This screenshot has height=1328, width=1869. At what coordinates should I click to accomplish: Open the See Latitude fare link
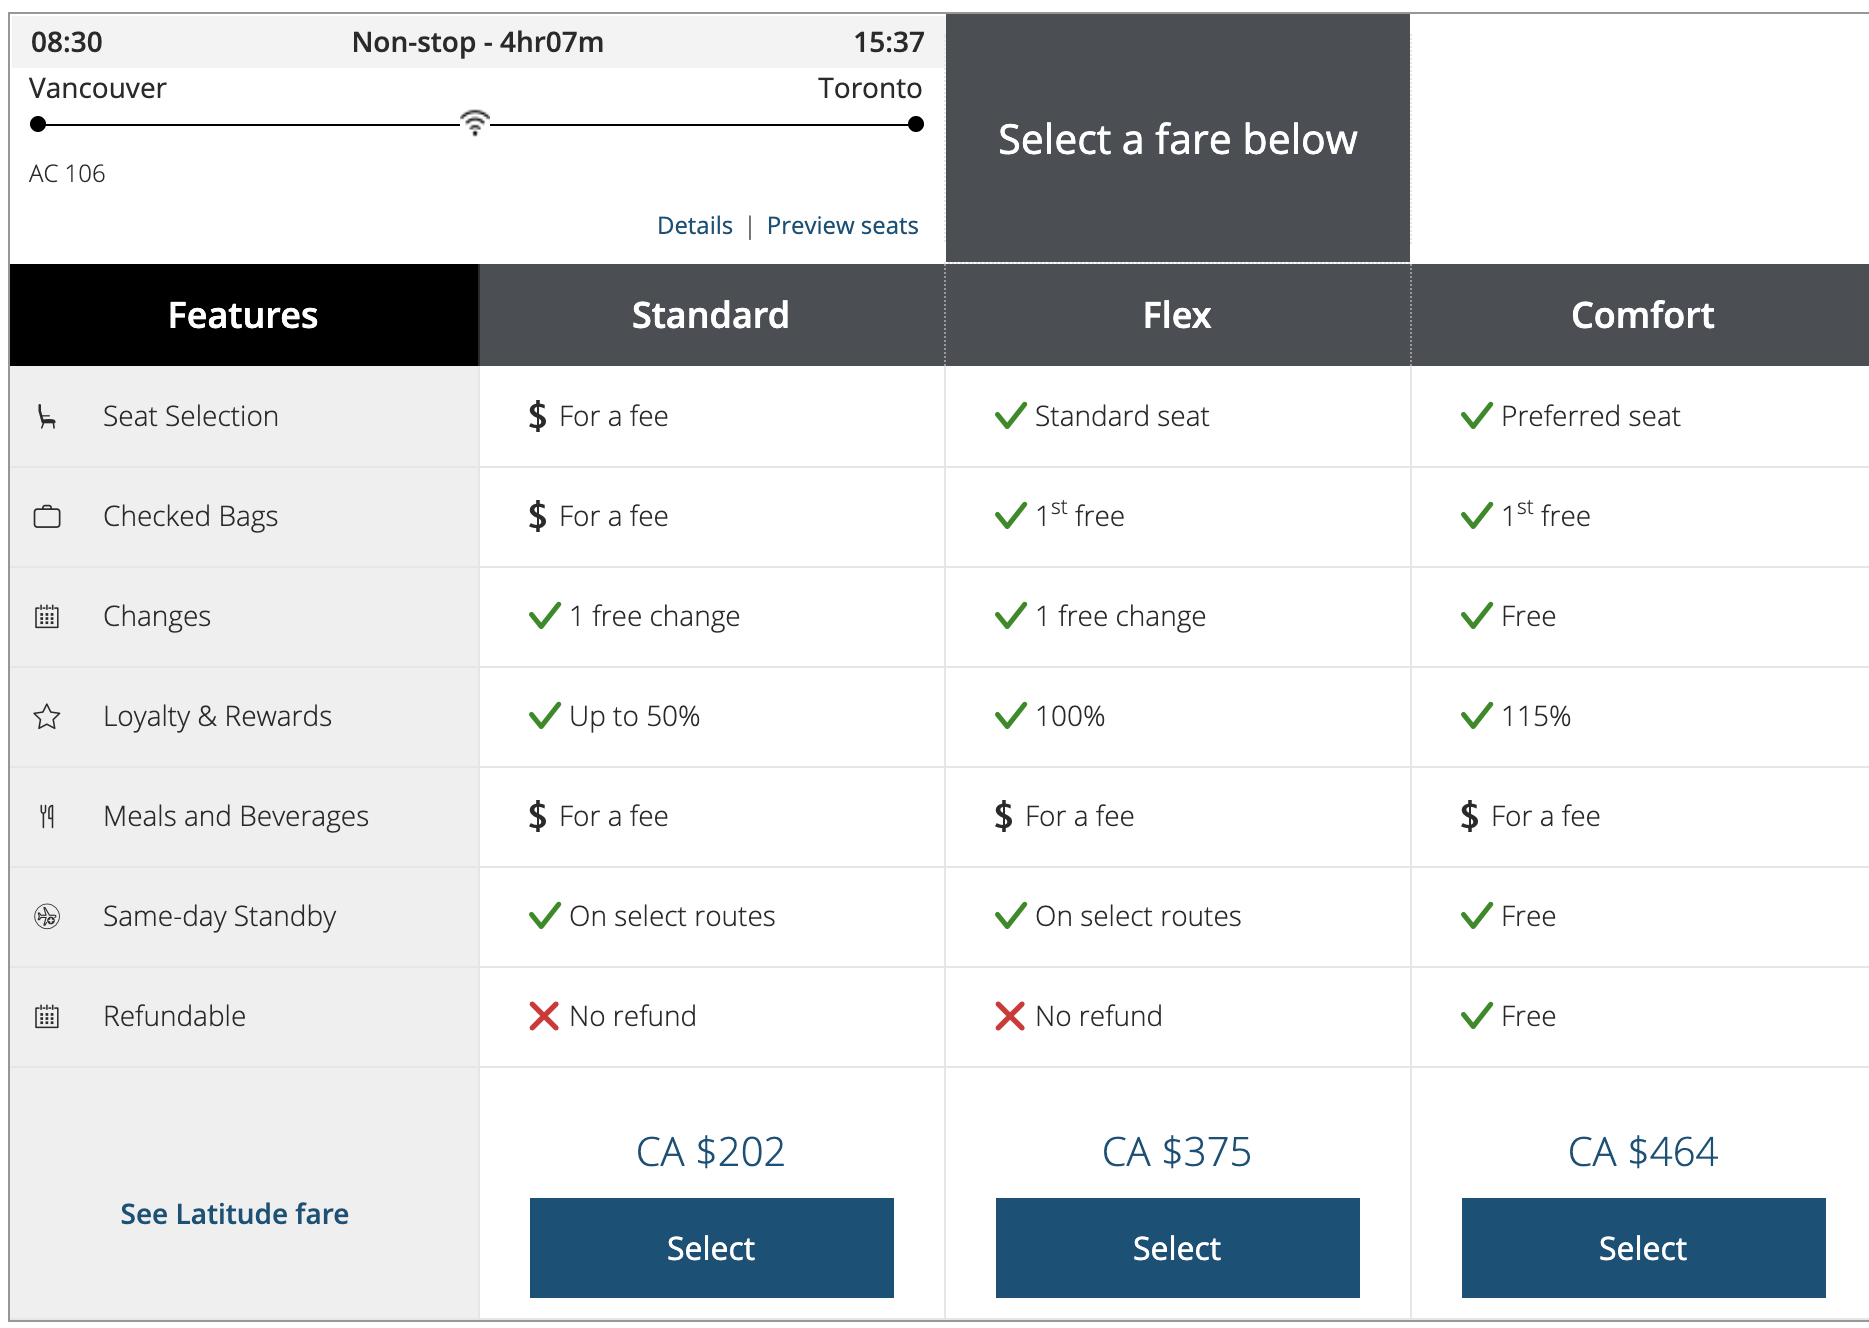[x=234, y=1214]
